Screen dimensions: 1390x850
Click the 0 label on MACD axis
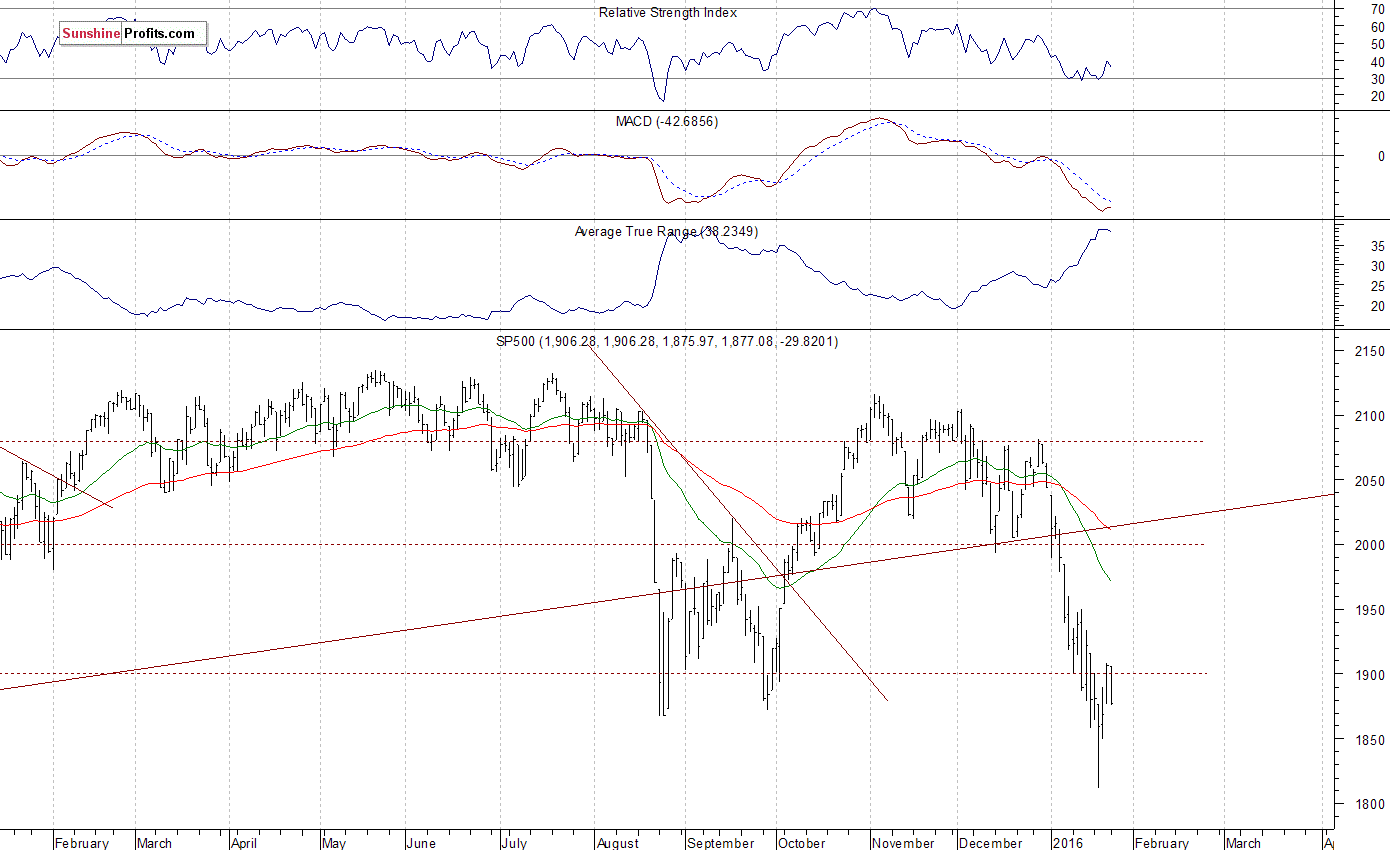click(x=1381, y=156)
